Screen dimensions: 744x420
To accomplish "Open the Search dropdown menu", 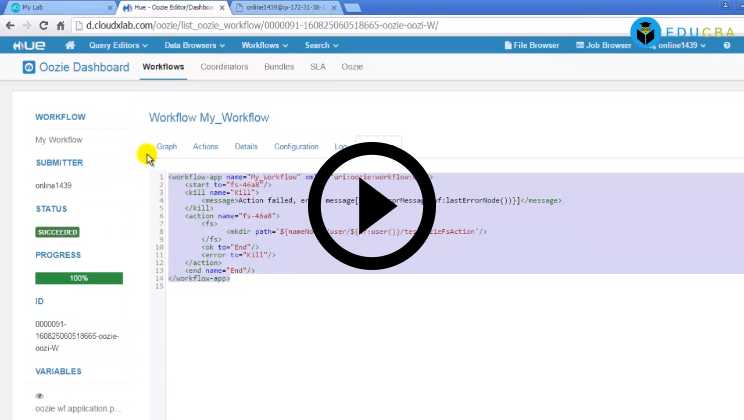I will click(x=321, y=45).
